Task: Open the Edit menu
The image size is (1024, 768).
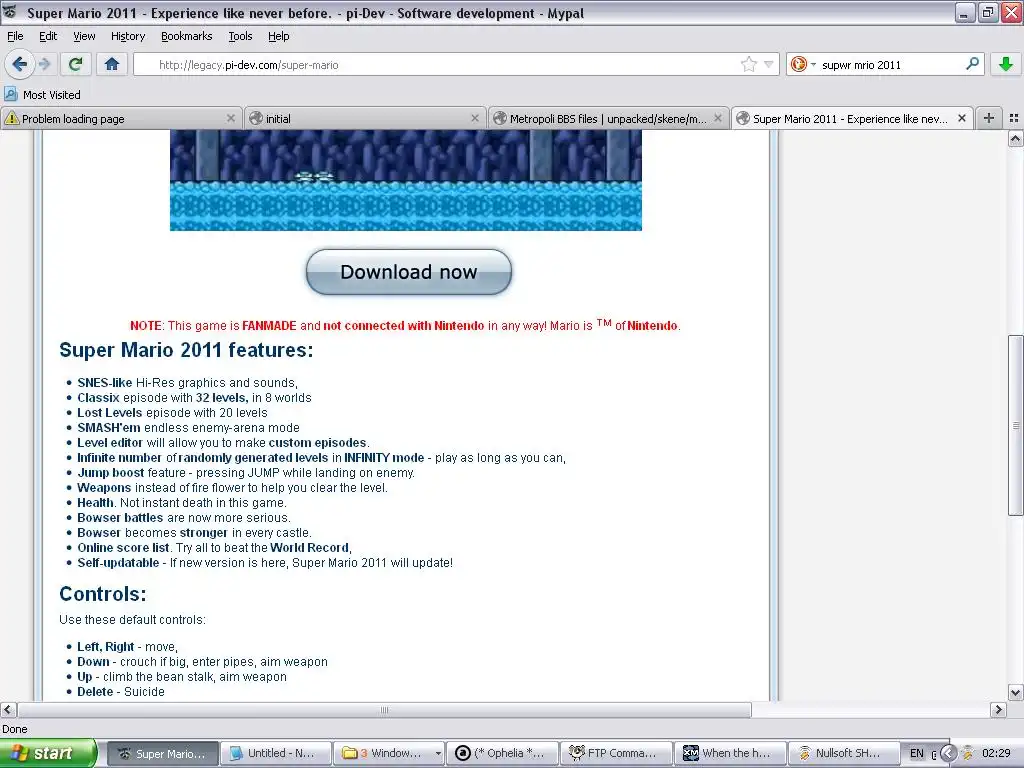Action: pos(48,36)
